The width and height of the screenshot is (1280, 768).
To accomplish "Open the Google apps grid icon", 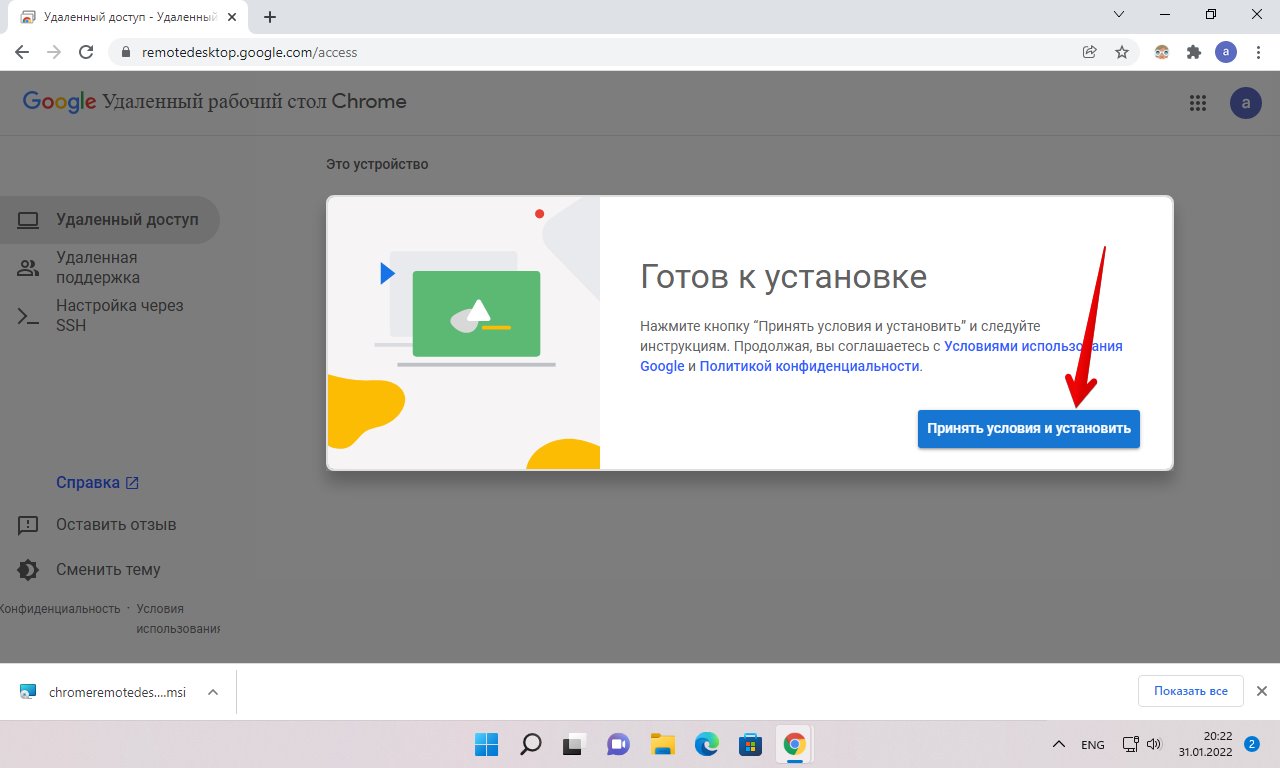I will (1198, 103).
